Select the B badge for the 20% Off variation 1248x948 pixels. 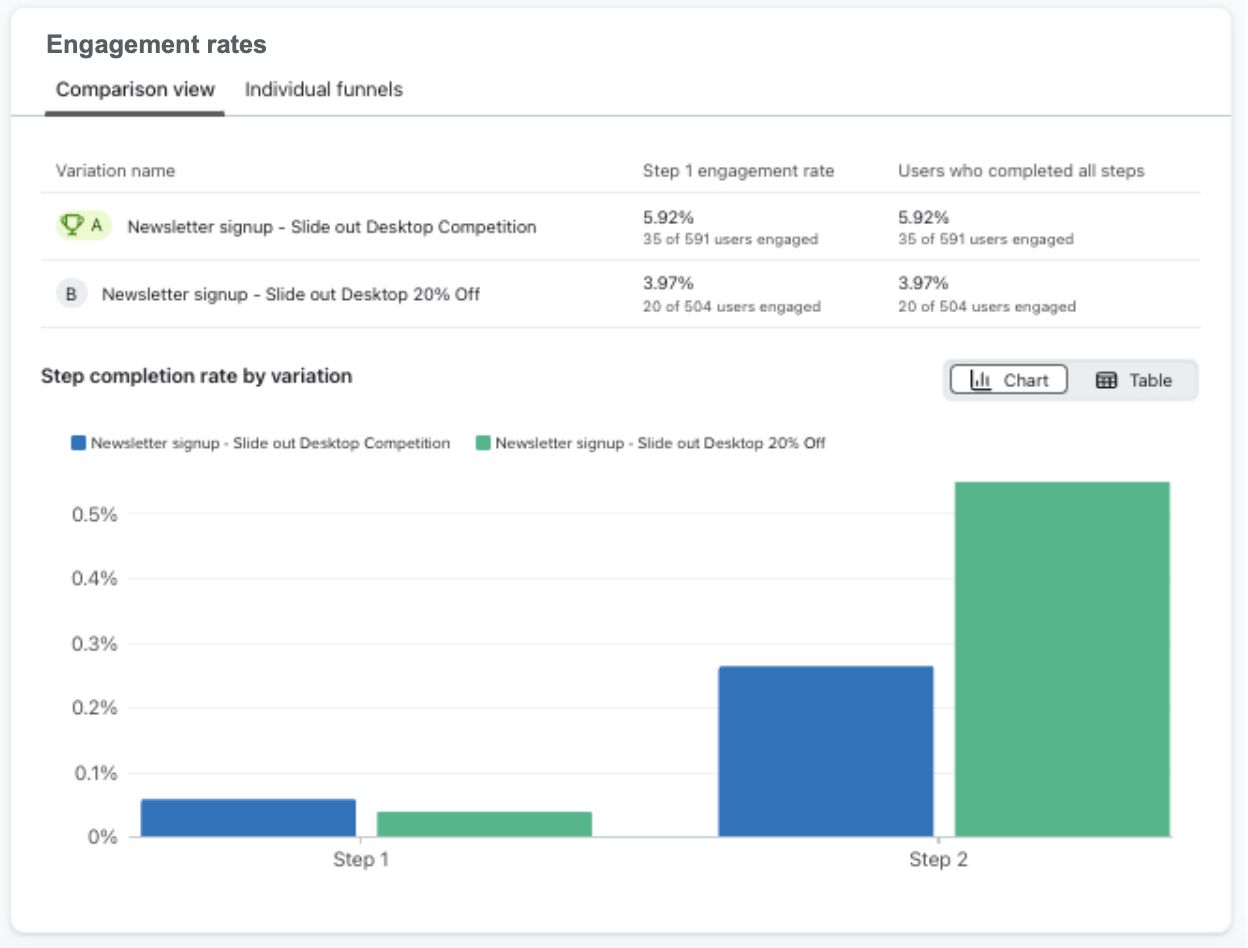pos(71,293)
